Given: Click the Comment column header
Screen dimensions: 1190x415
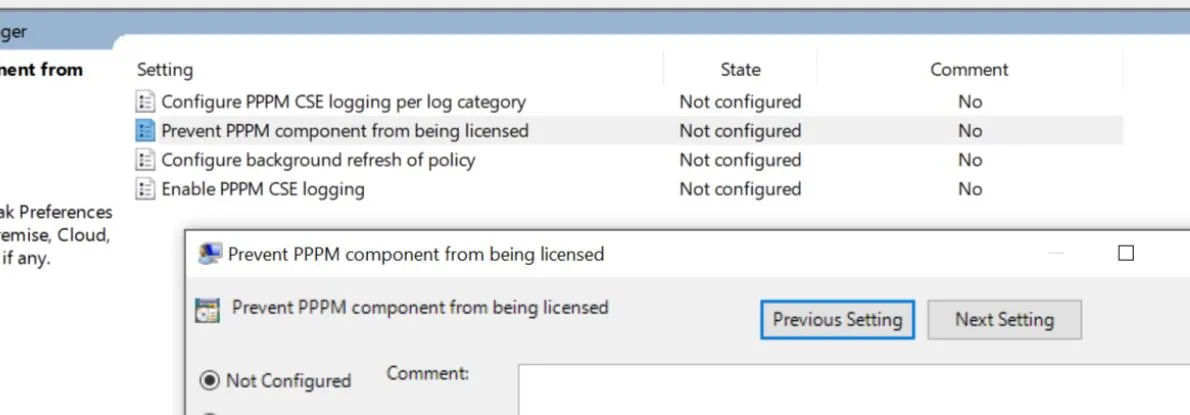Looking at the screenshot, I should point(969,70).
